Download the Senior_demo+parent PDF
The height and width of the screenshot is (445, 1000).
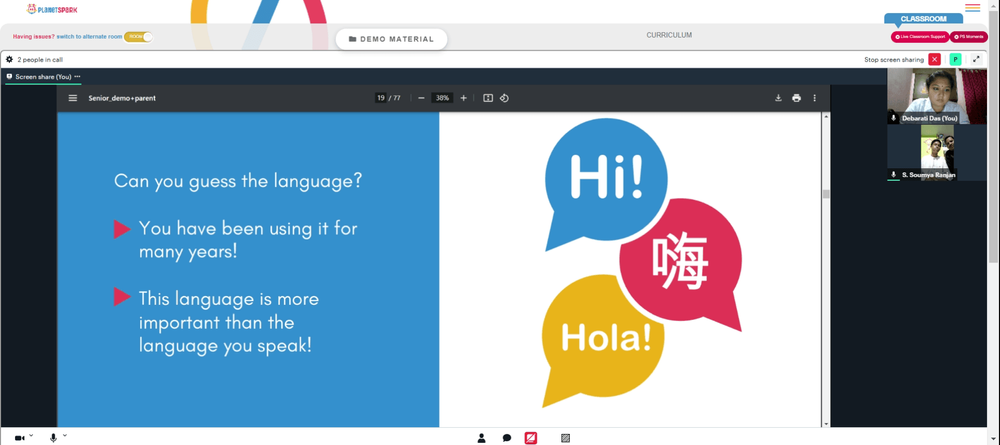[778, 98]
